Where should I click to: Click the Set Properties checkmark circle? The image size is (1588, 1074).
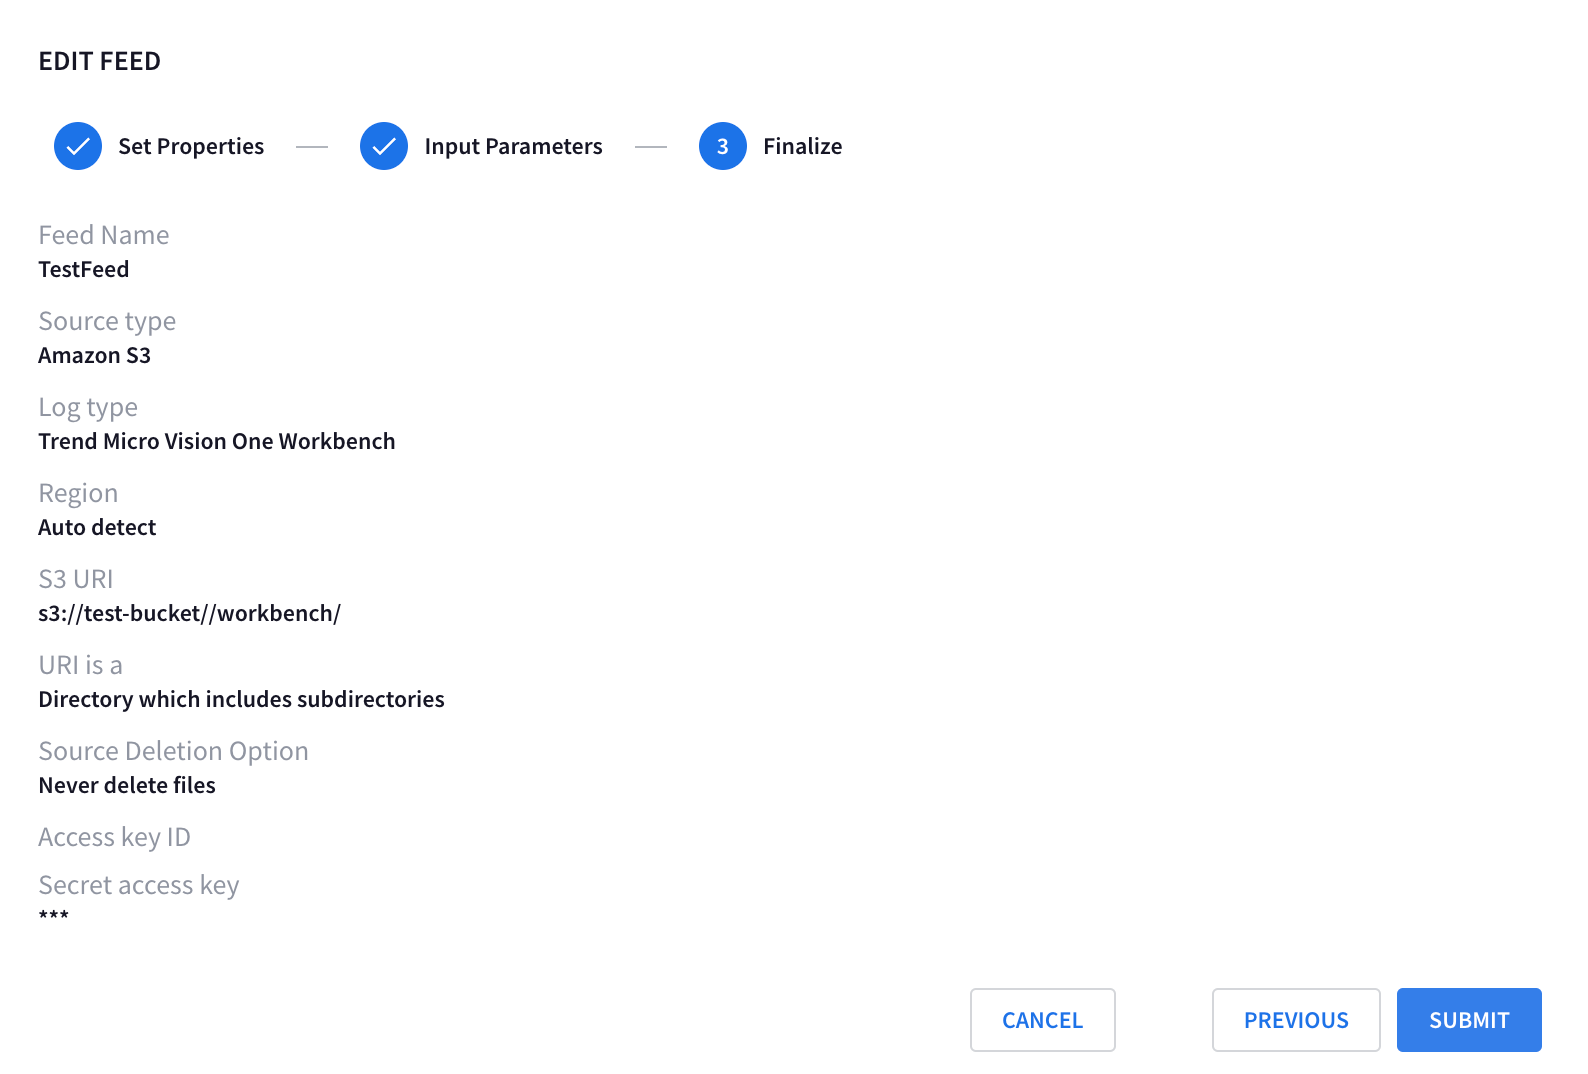pyautogui.click(x=77, y=146)
